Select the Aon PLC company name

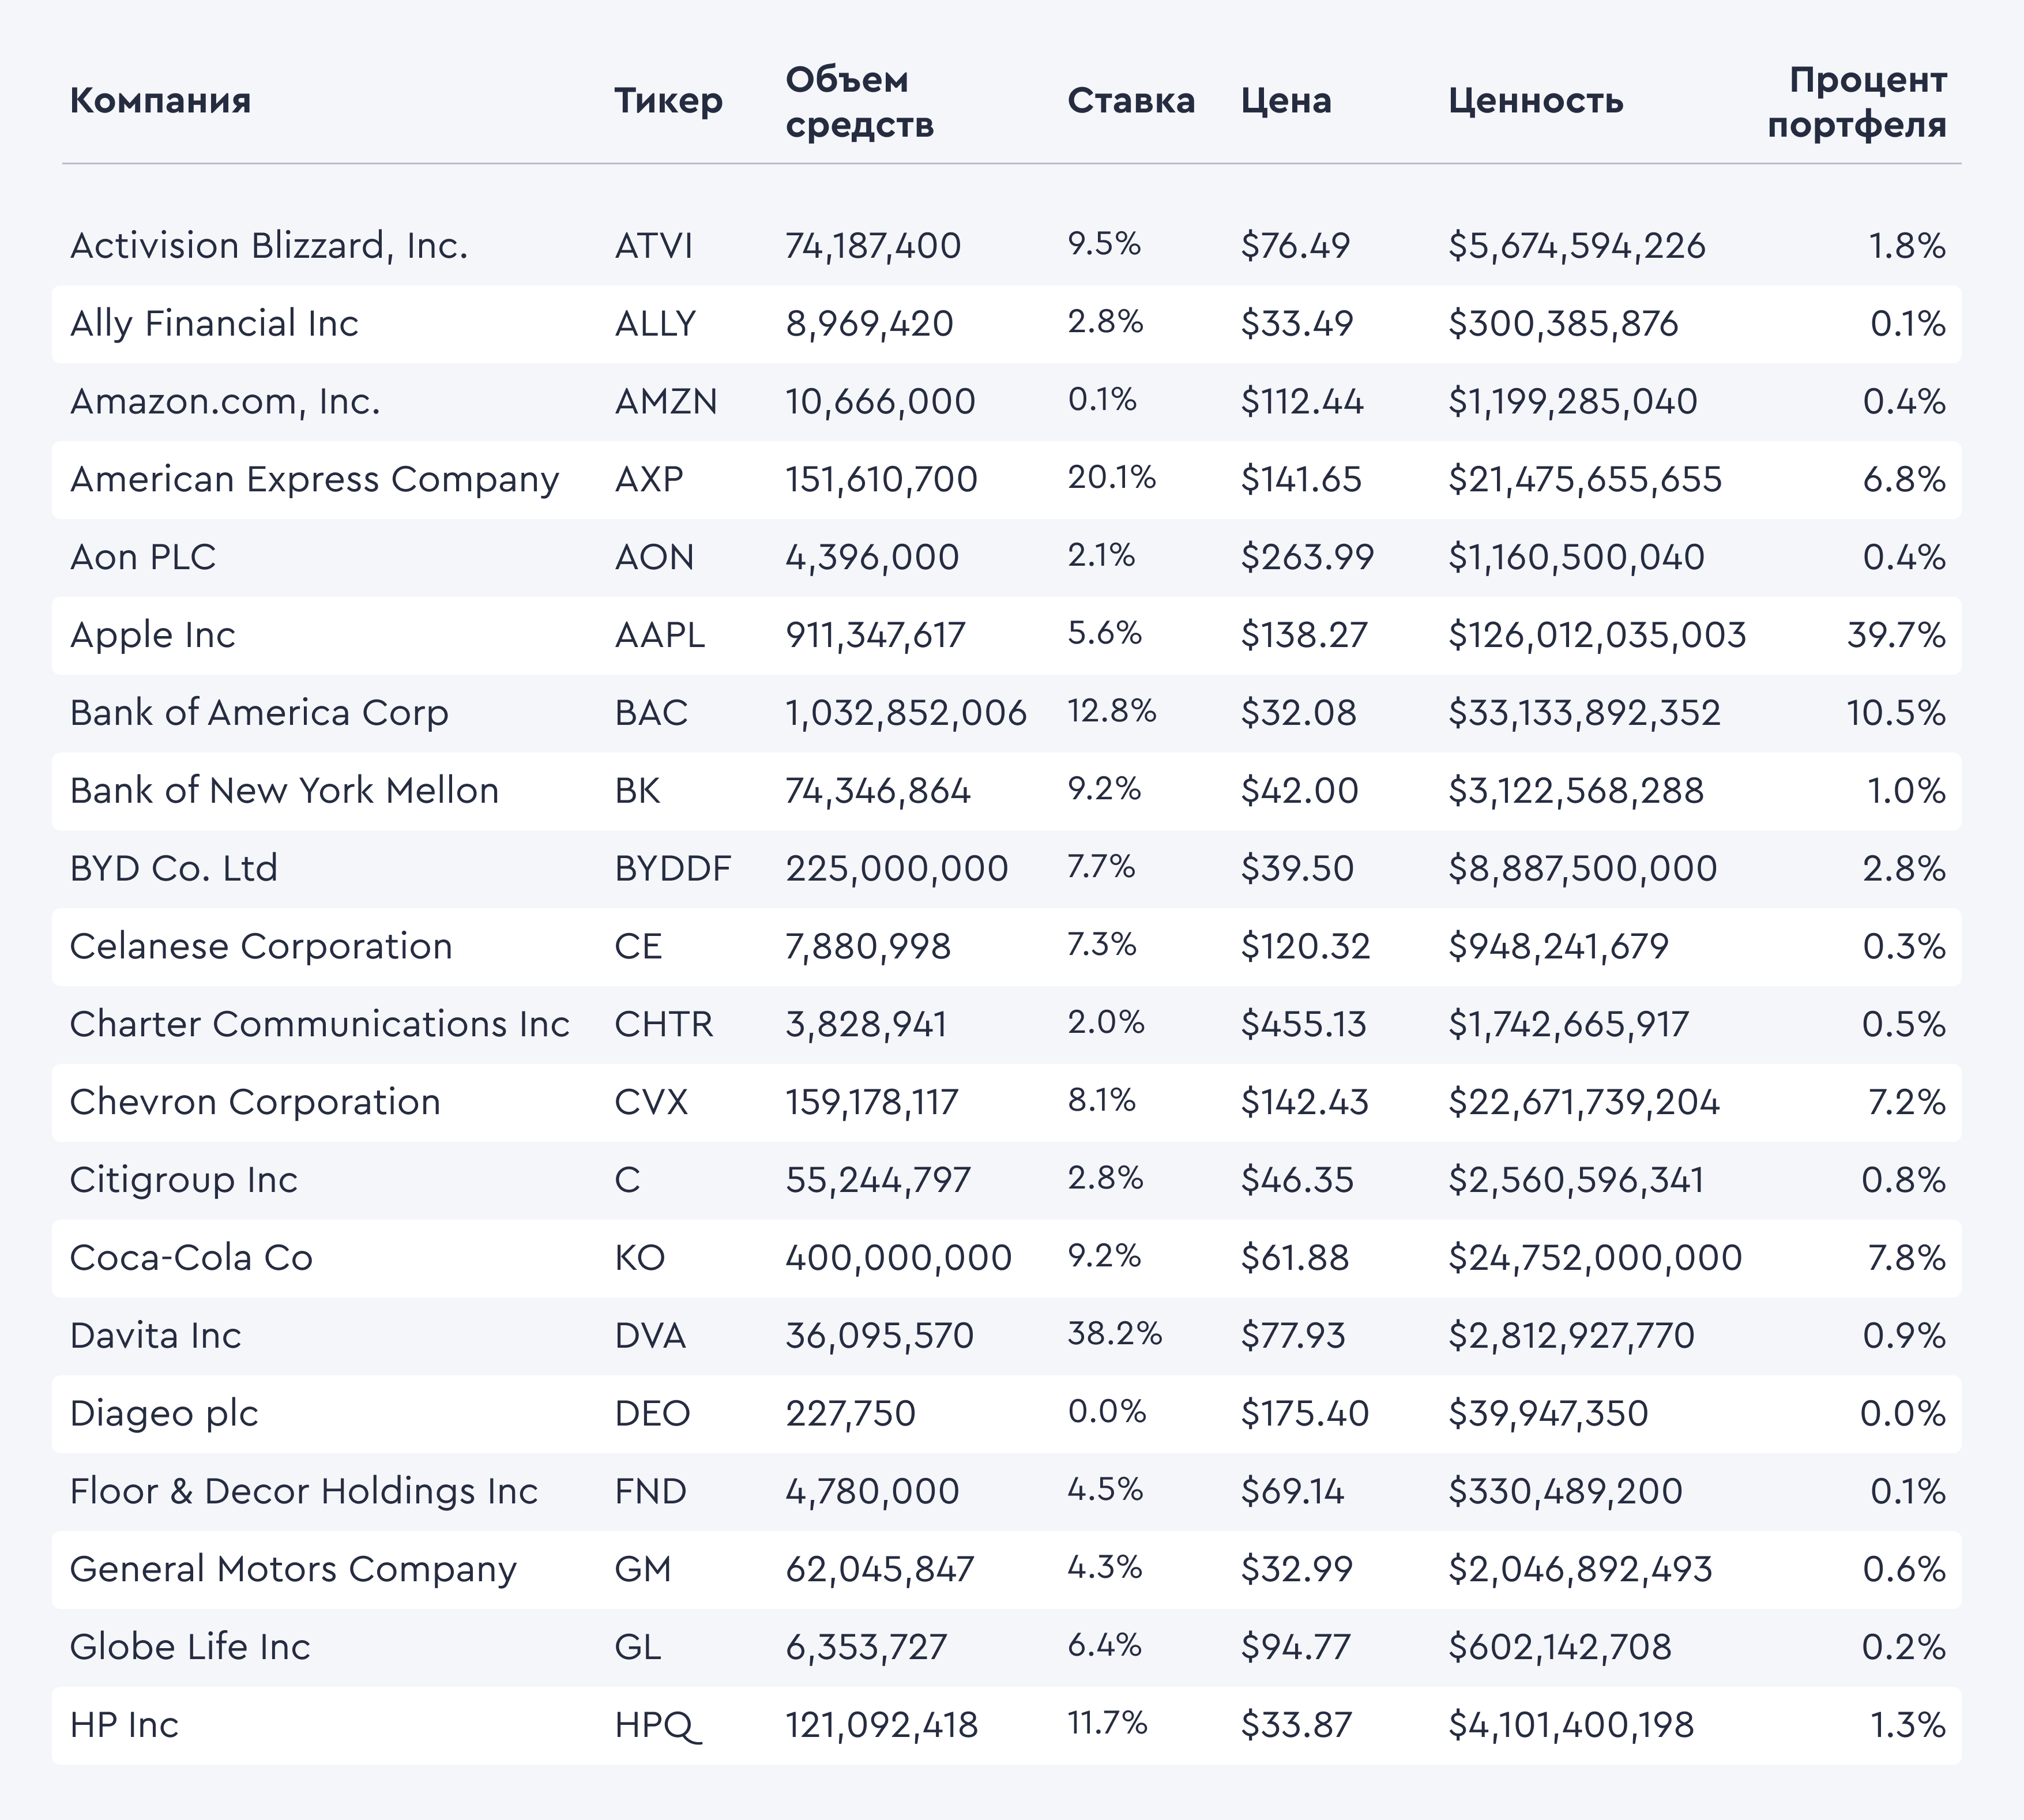click(143, 557)
